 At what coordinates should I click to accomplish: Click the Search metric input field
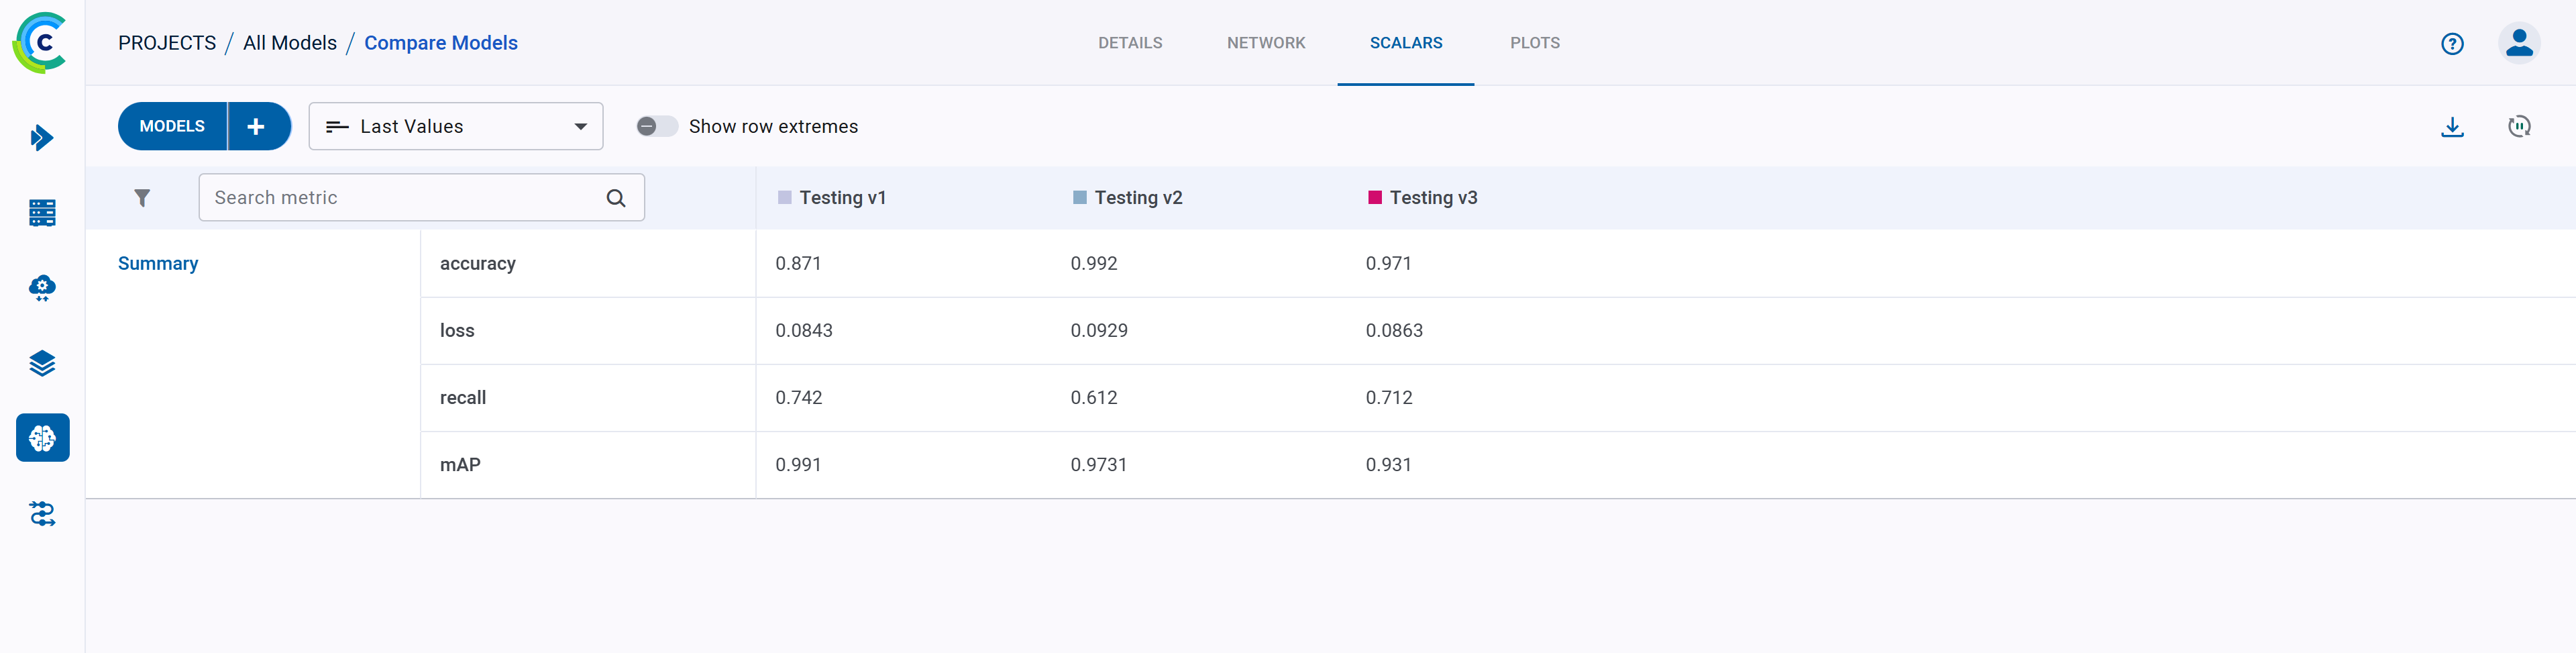(x=405, y=198)
